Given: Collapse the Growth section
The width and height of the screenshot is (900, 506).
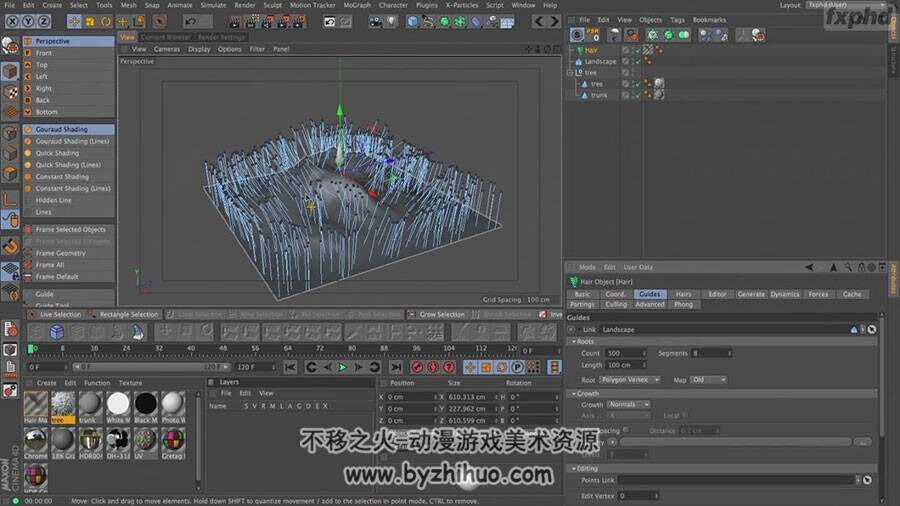Looking at the screenshot, I should point(574,394).
